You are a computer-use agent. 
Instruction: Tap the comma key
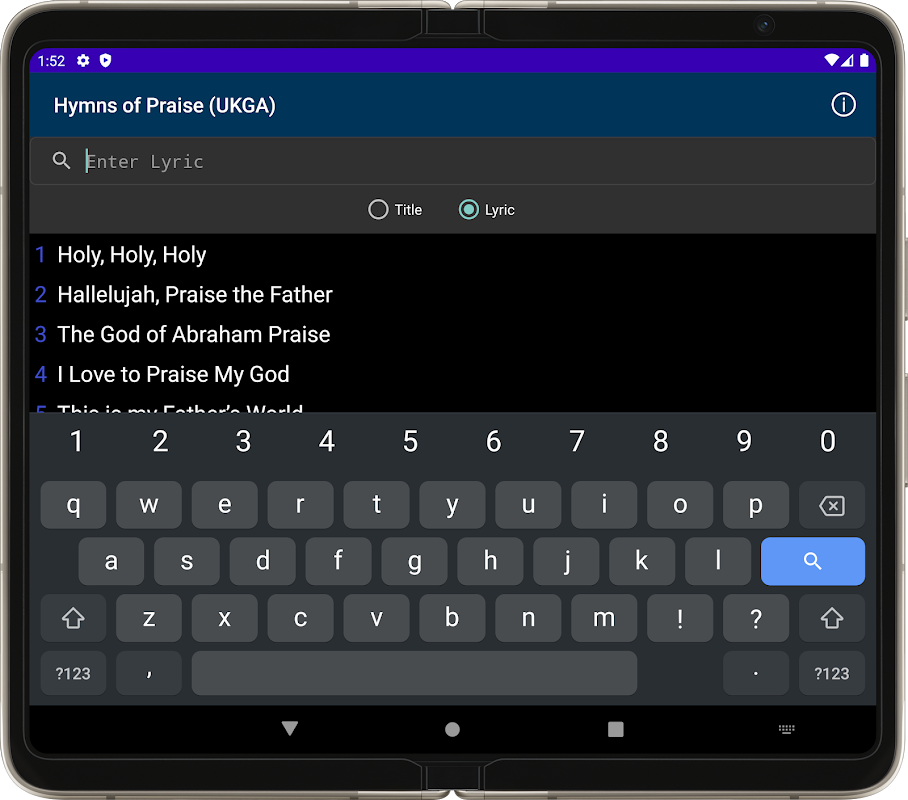pyautogui.click(x=149, y=673)
